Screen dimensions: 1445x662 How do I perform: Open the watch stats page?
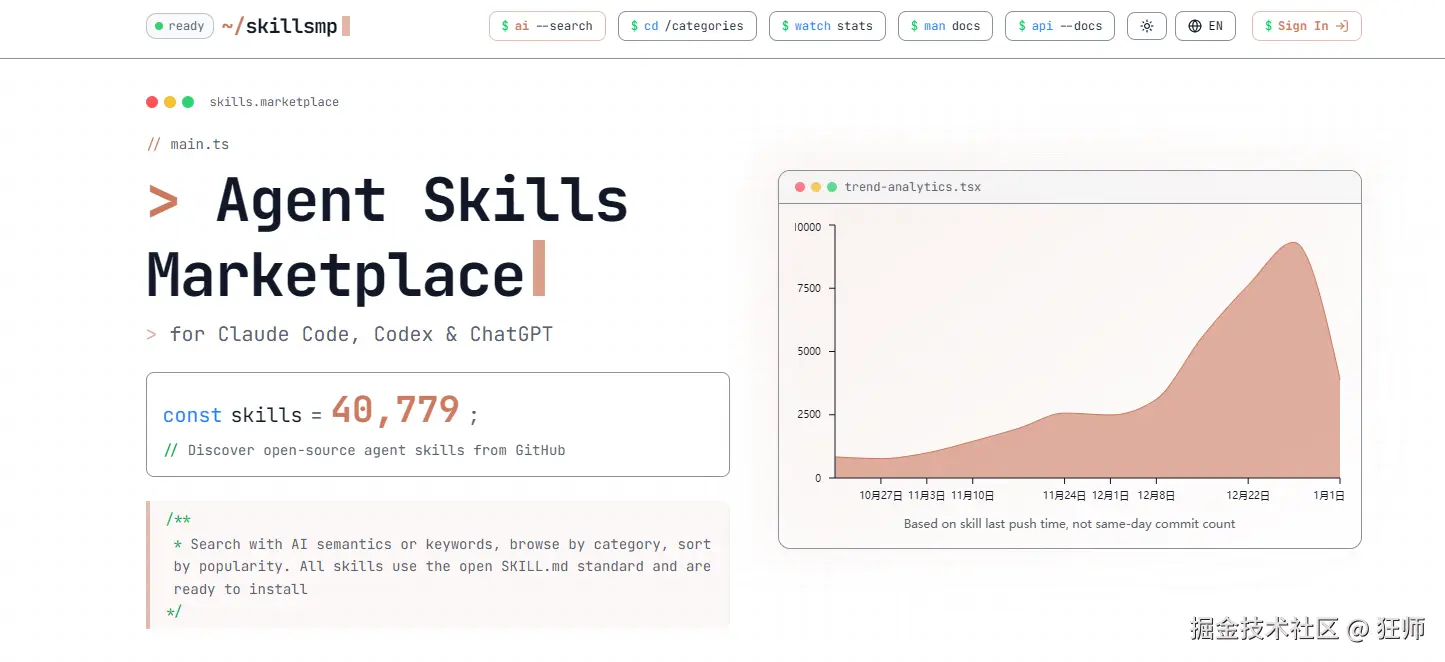(x=827, y=26)
